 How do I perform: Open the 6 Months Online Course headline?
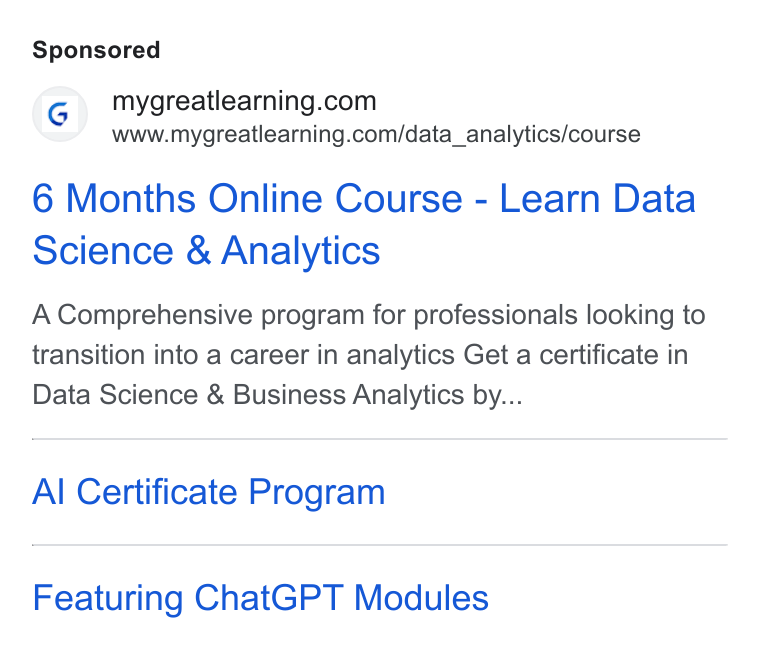(x=364, y=224)
